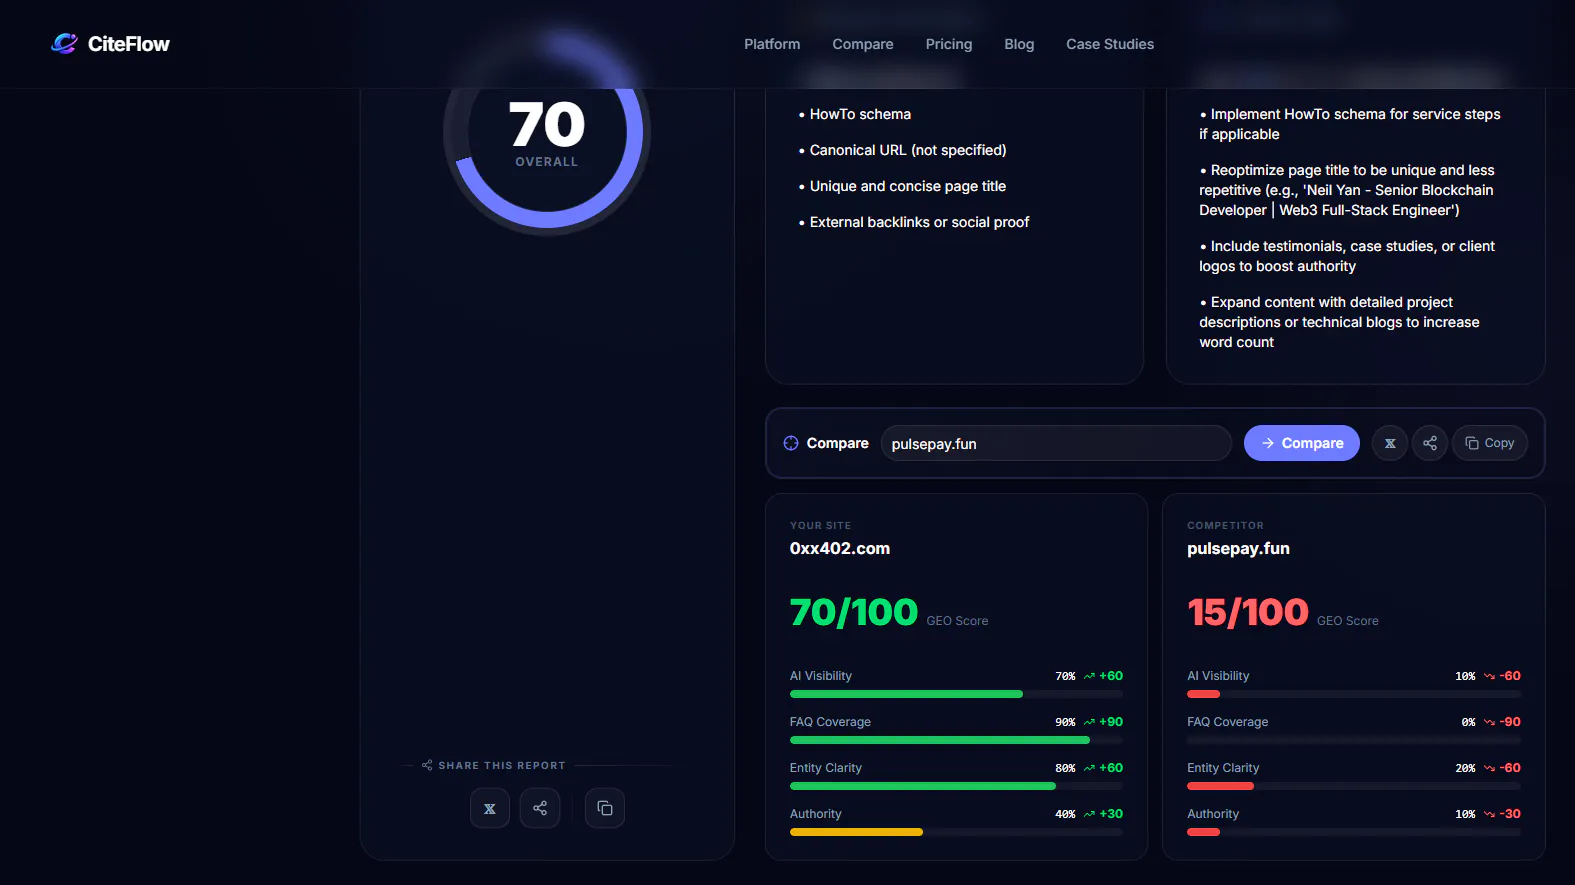
Task: Click your site Authority progress bar
Action: [956, 832]
